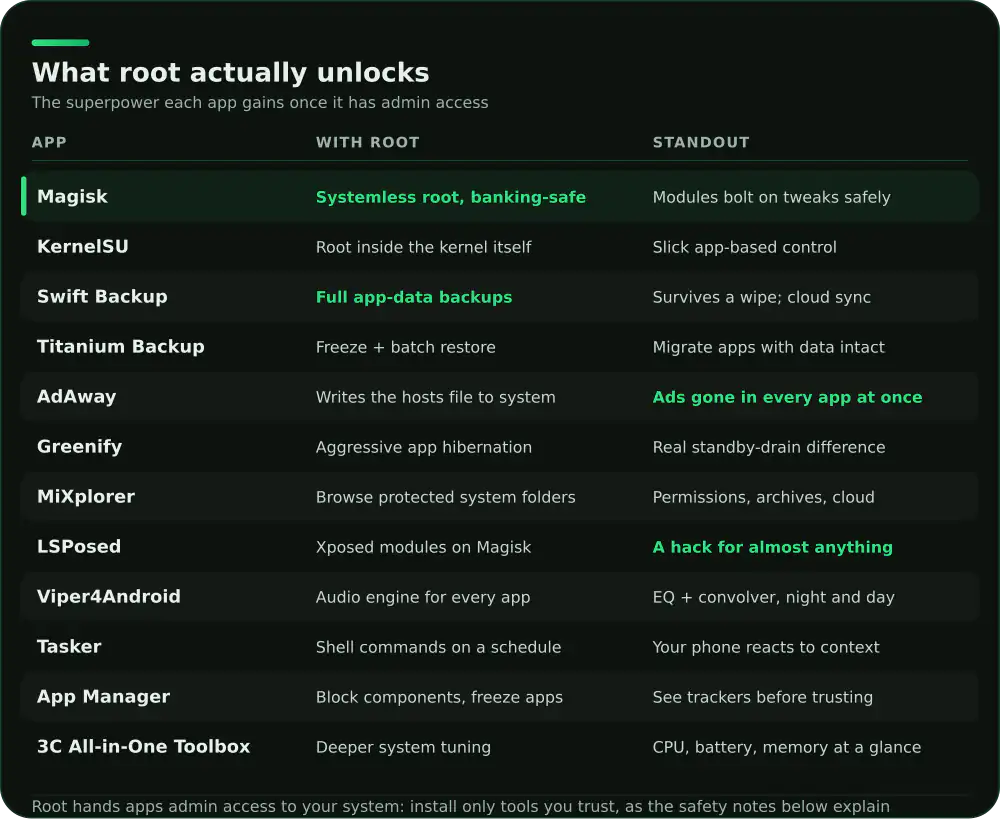Screen dimensions: 1000x819
Task: Click 'Real standby-drain difference' cell
Action: point(768,447)
